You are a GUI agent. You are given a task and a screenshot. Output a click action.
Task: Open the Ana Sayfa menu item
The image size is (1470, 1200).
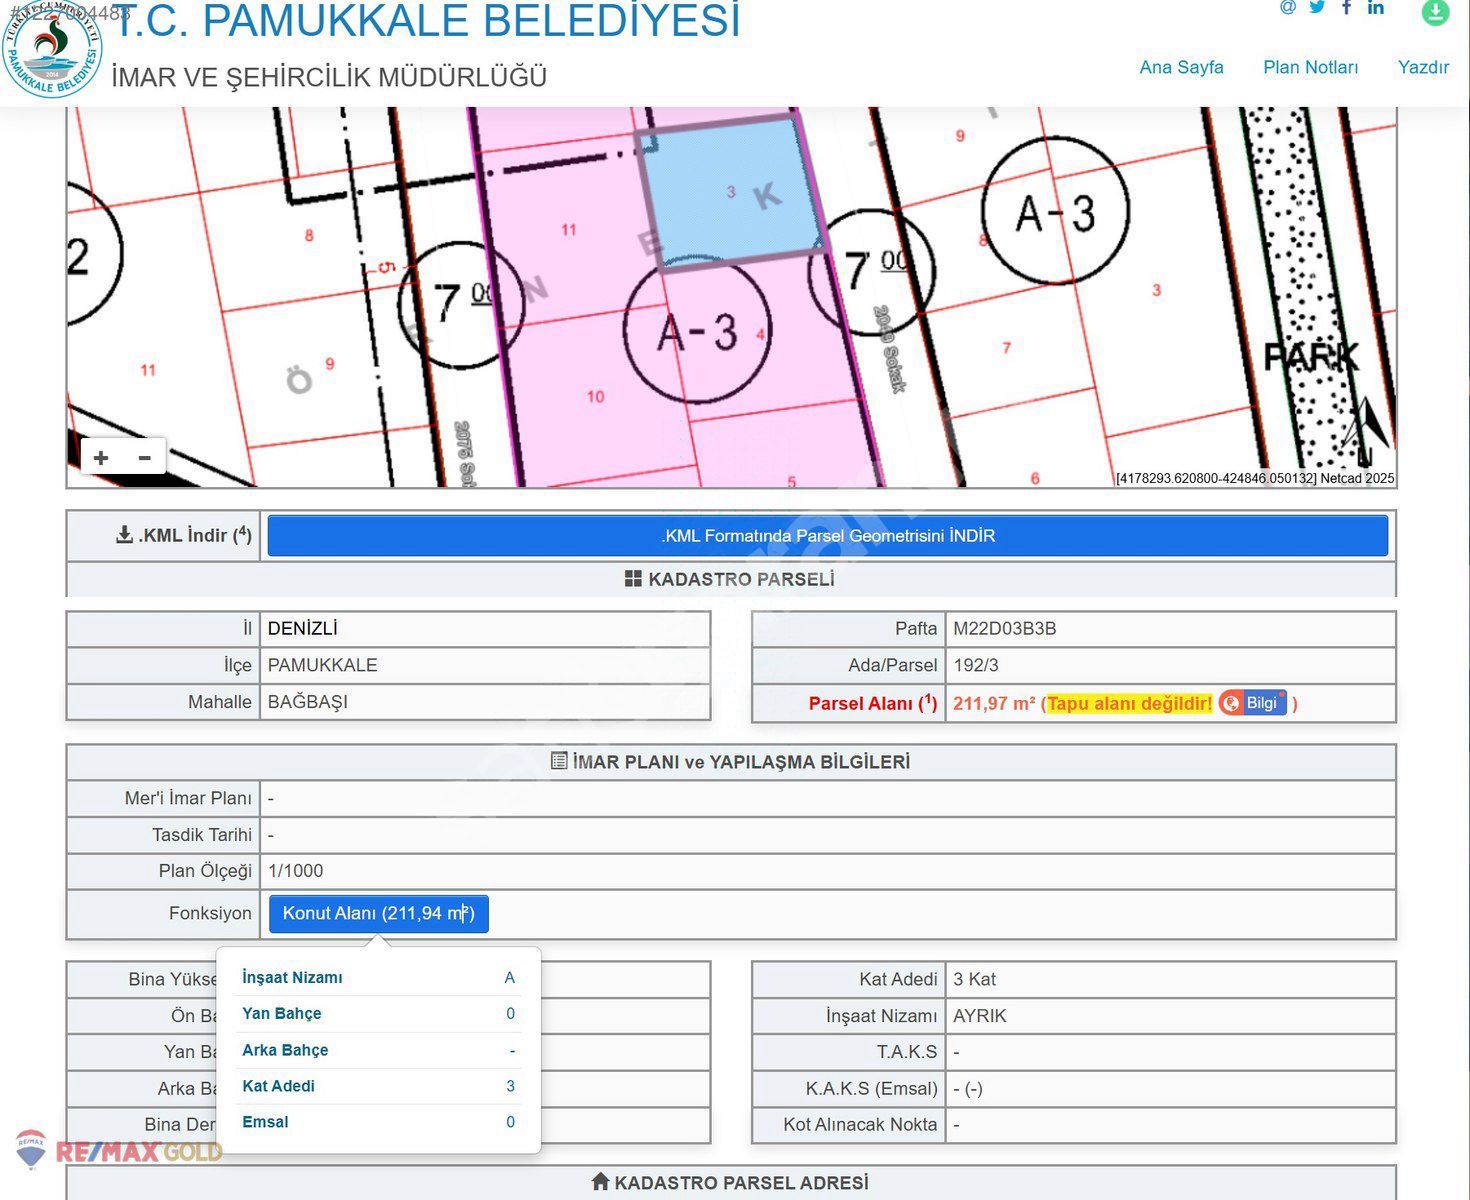coord(1181,67)
